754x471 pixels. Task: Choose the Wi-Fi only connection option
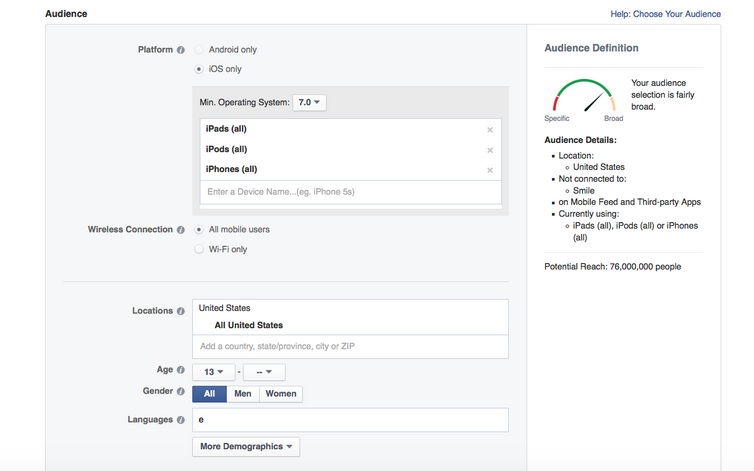click(x=199, y=249)
